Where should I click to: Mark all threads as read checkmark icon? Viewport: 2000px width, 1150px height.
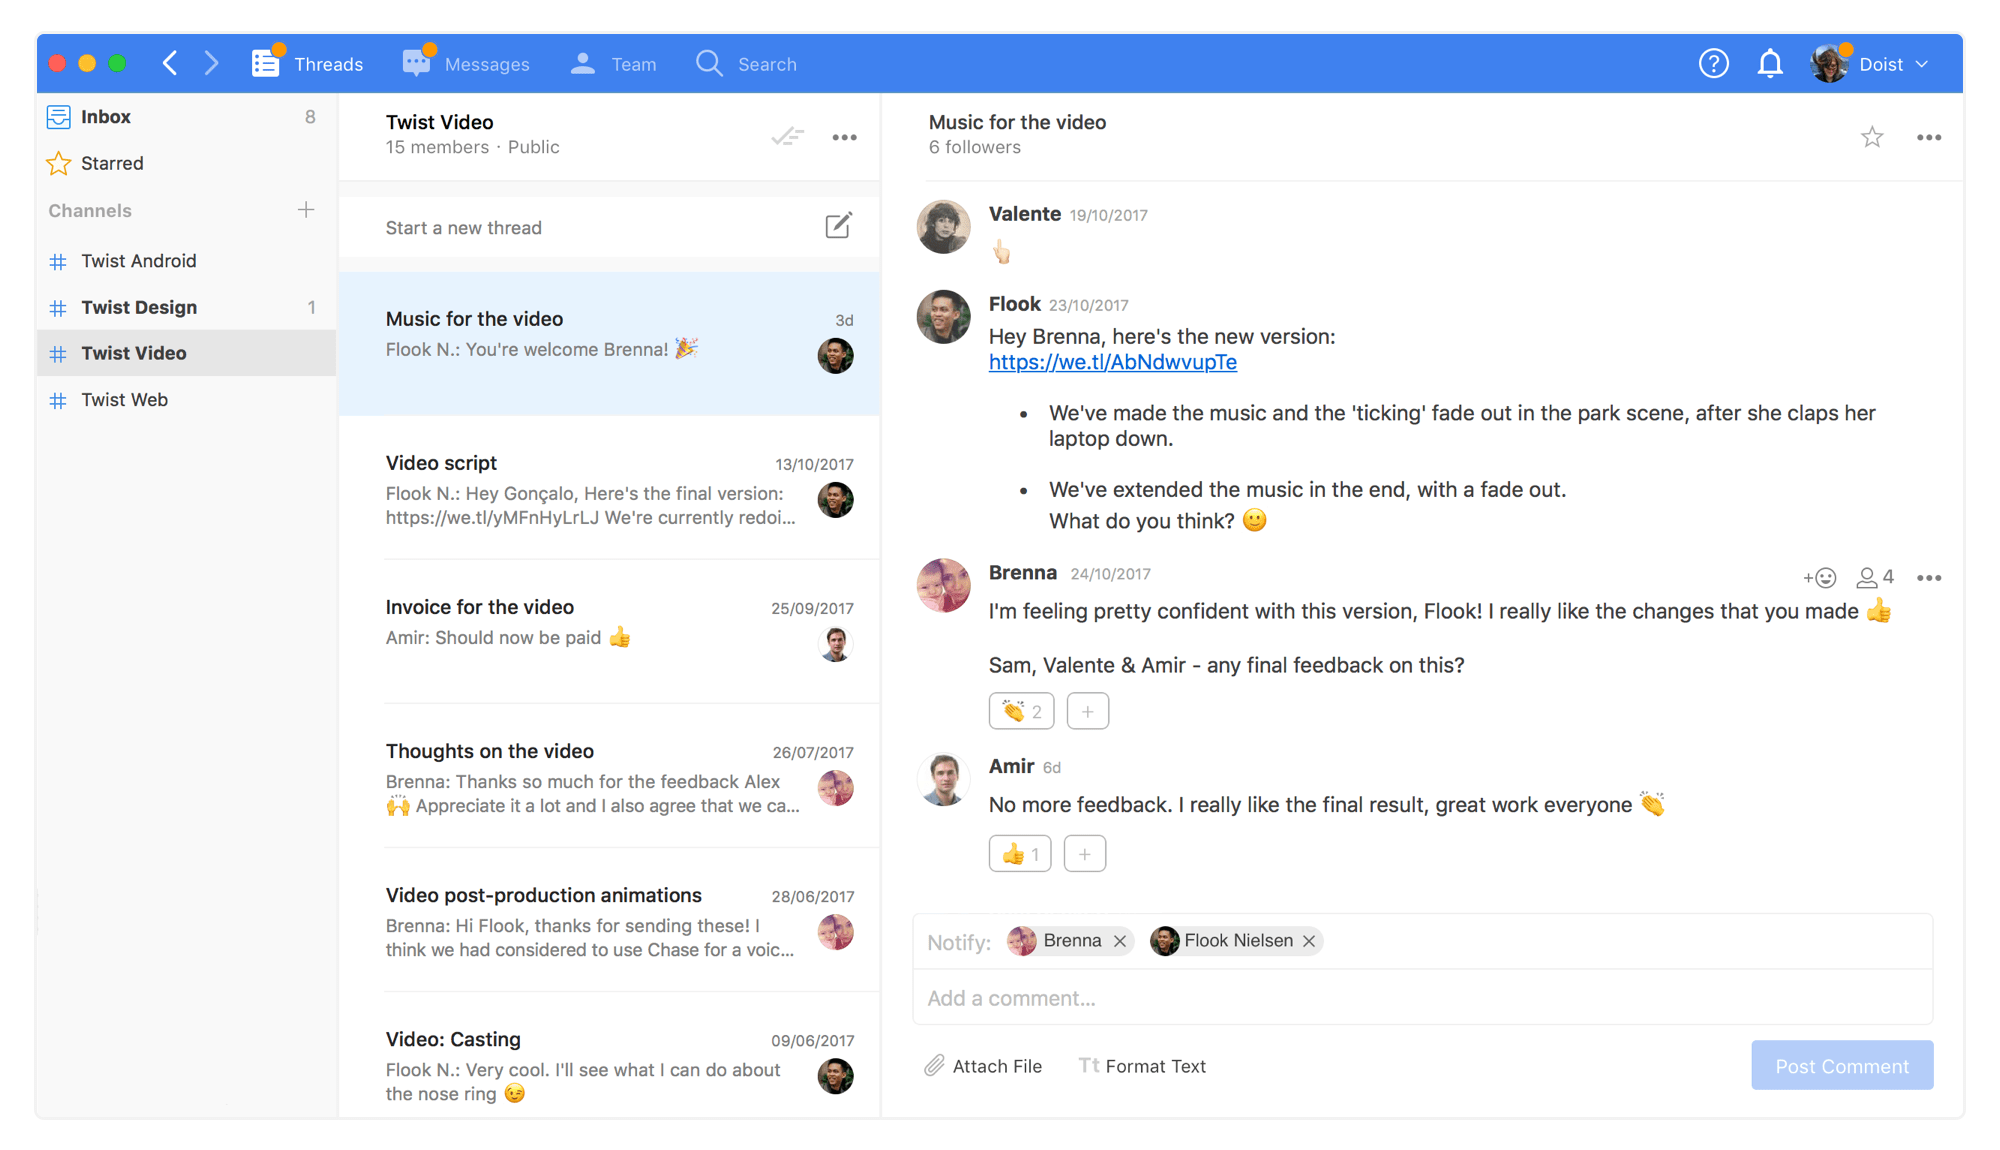click(x=788, y=137)
